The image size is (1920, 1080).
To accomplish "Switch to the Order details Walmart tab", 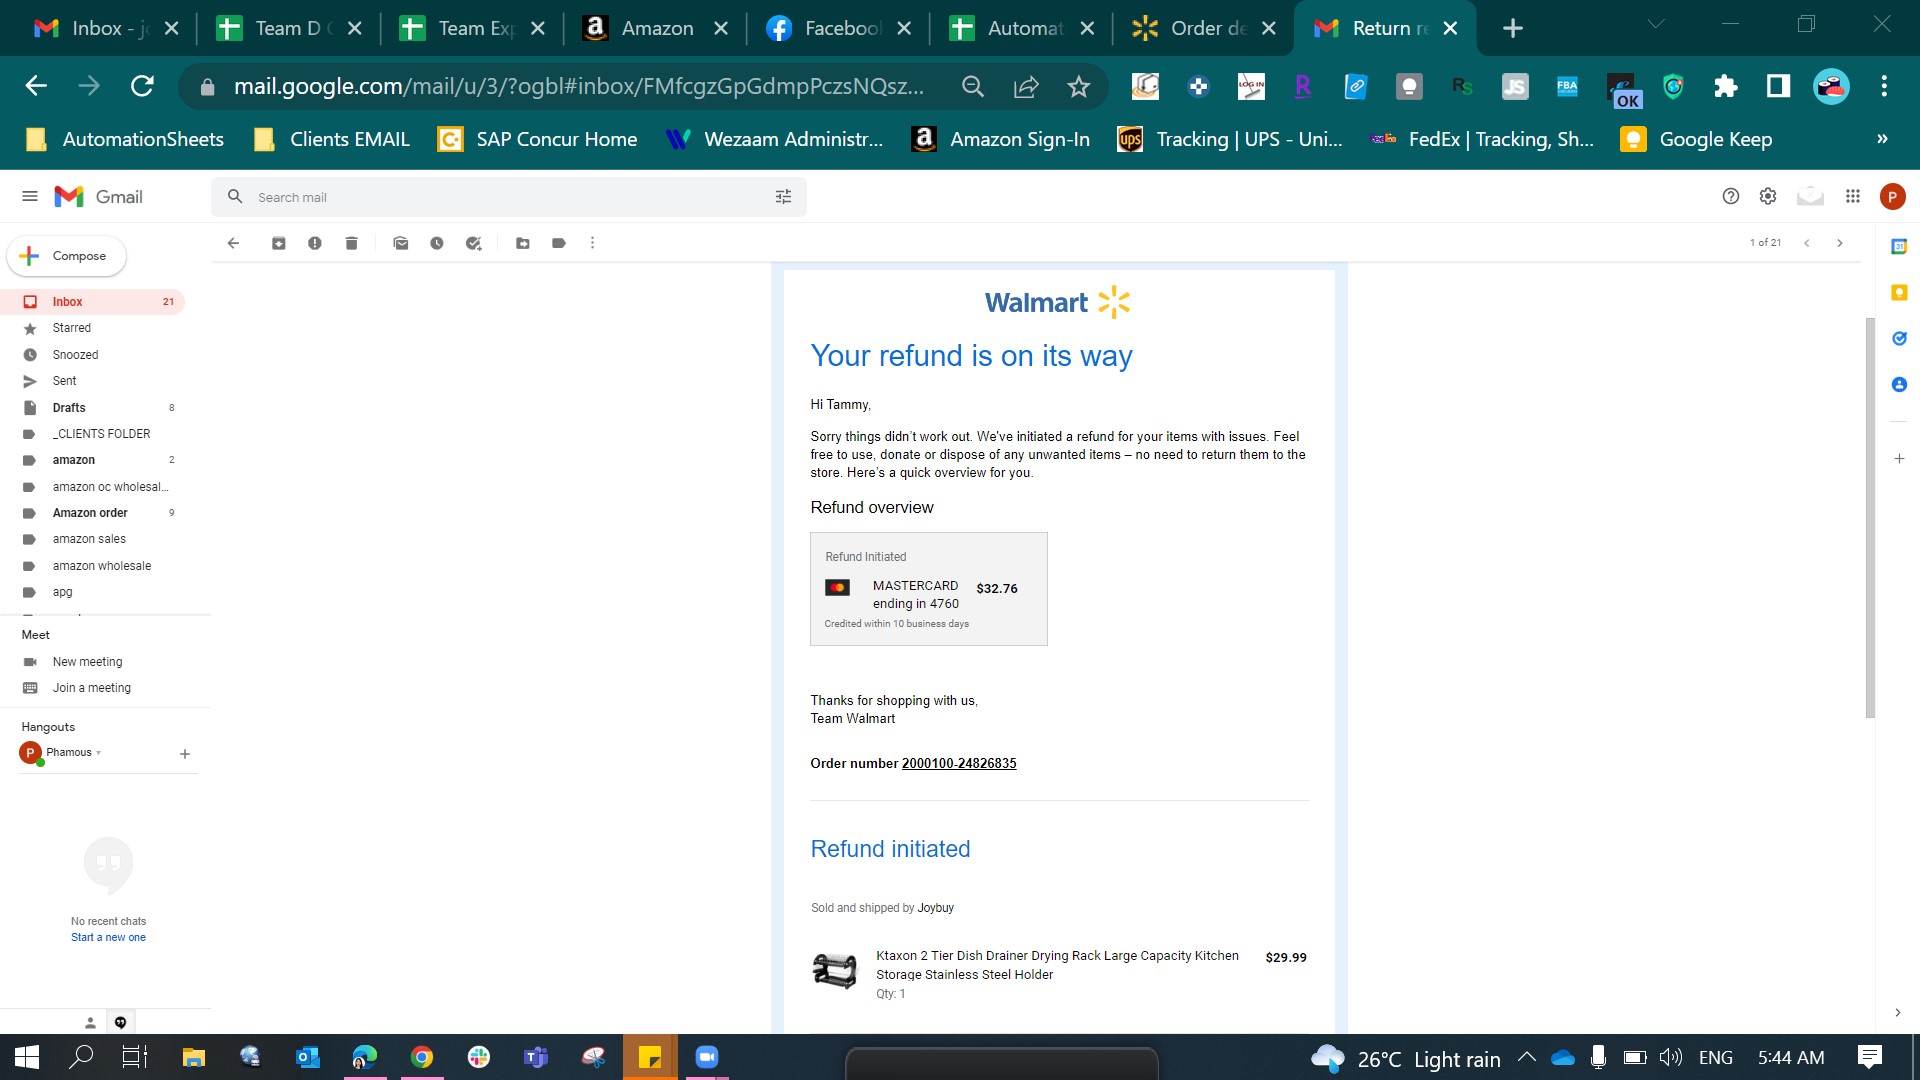I will click(x=1204, y=28).
